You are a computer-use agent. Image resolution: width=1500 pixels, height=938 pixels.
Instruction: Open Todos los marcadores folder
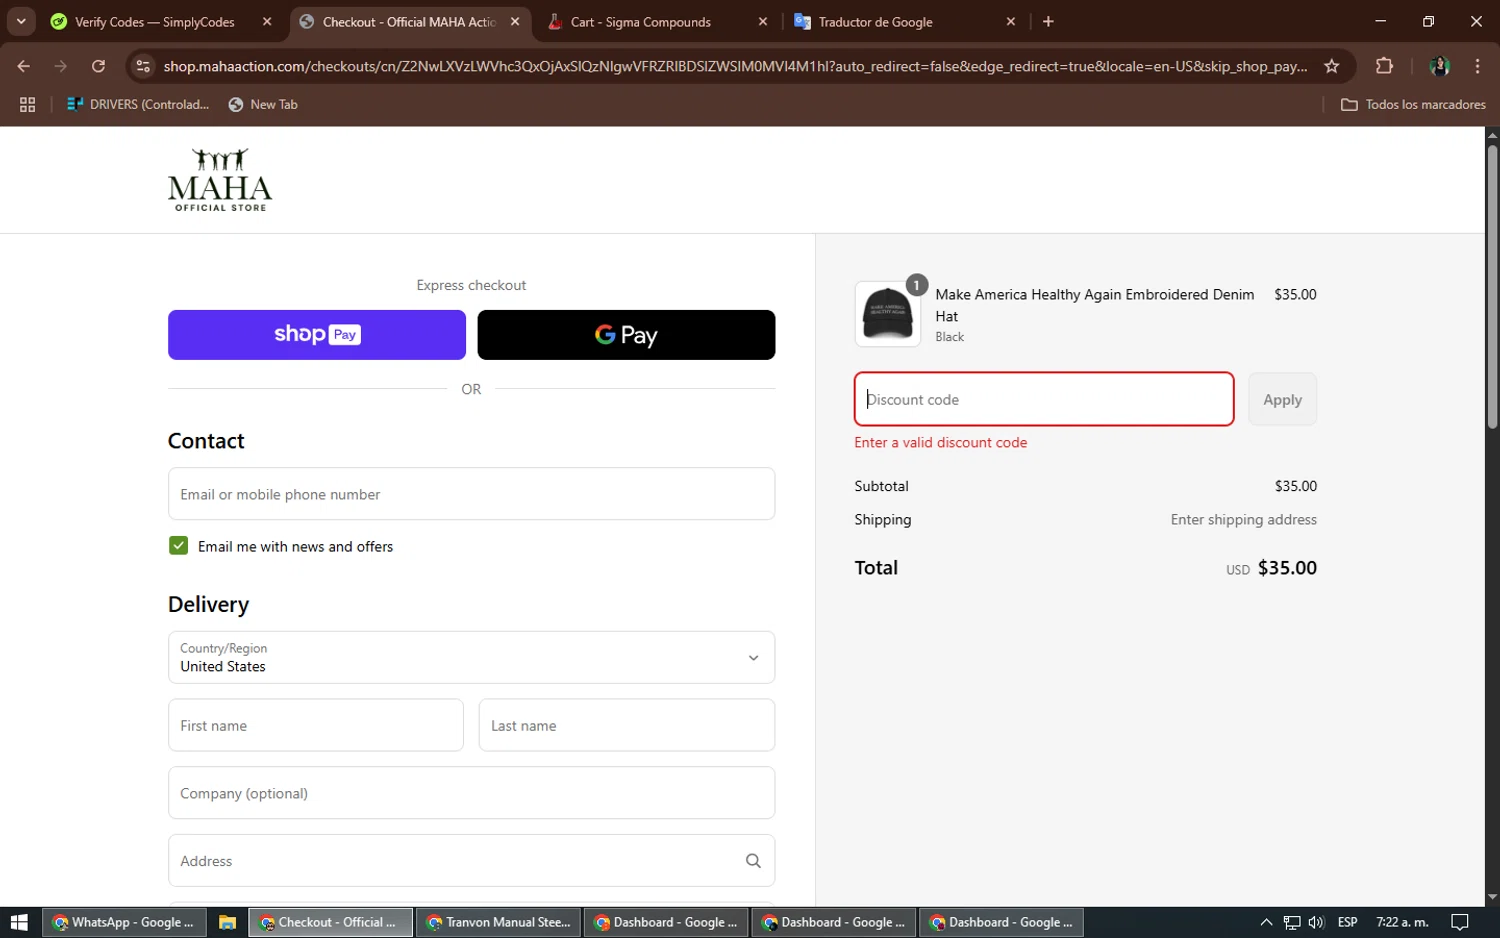1413,104
